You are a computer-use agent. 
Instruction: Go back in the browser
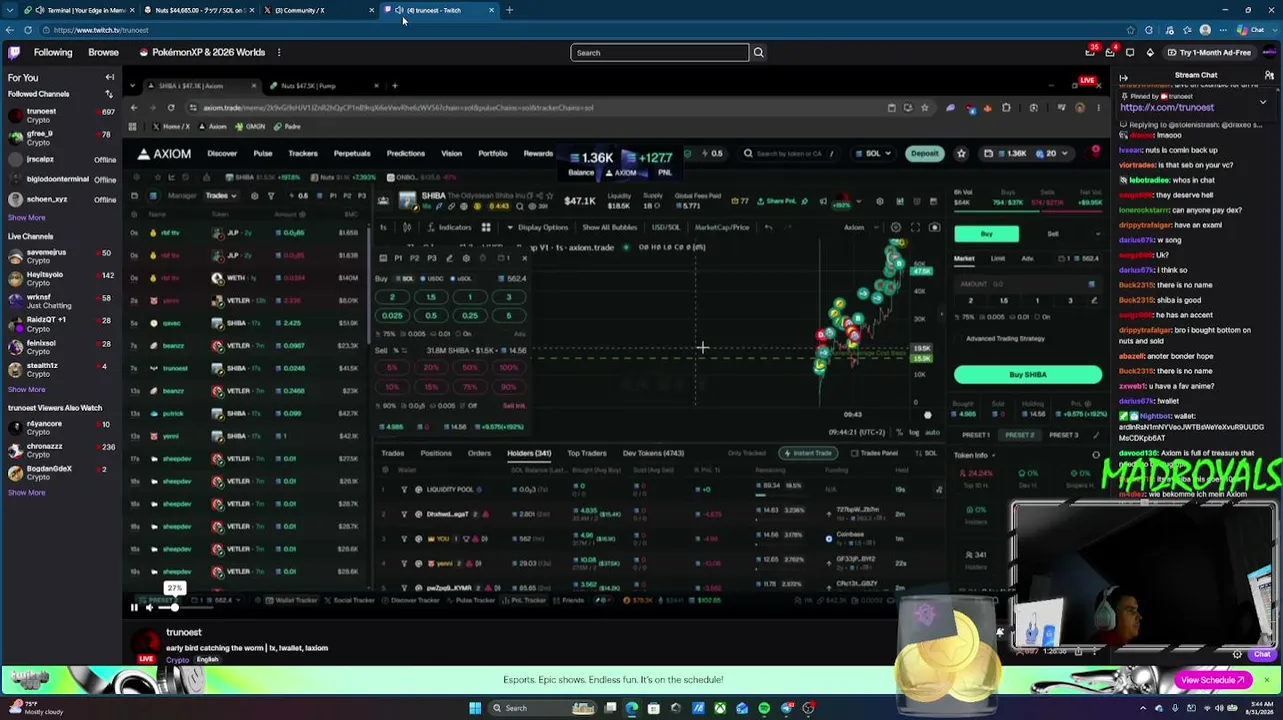[x=10, y=30]
